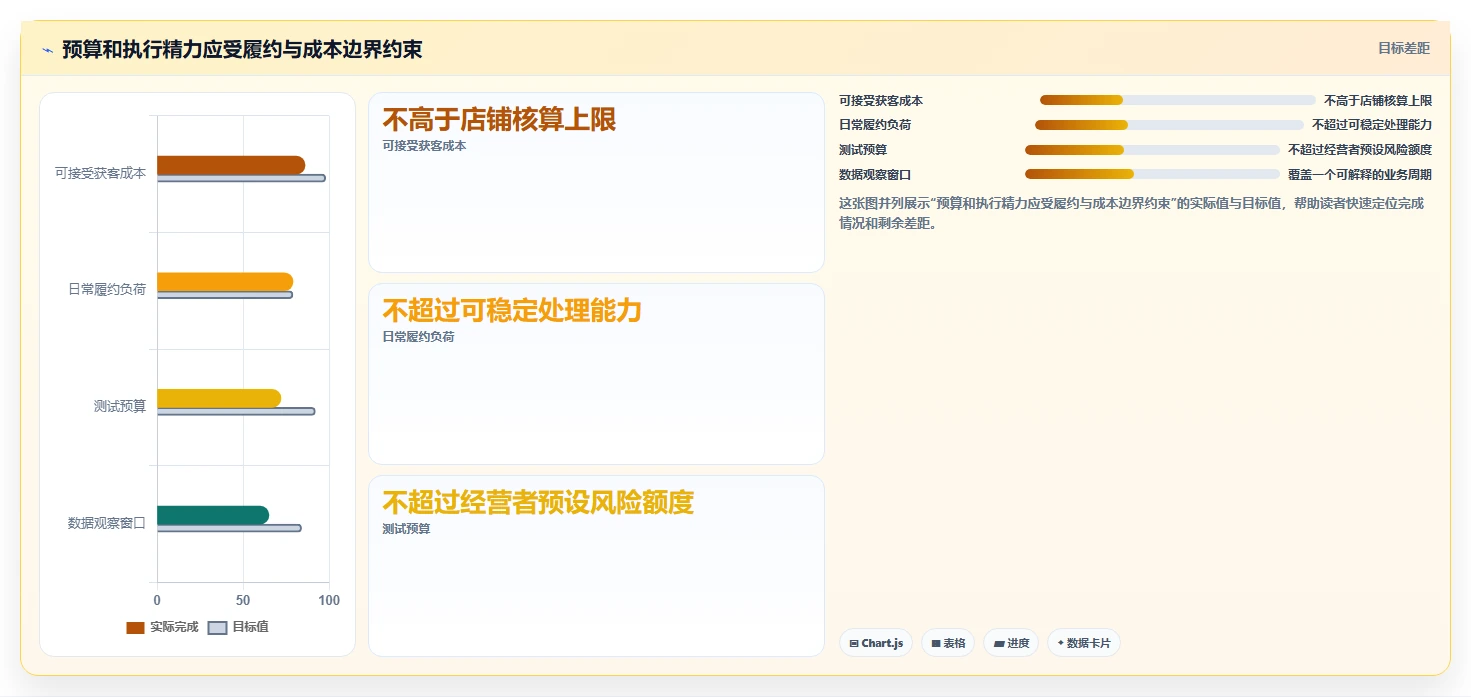Click the grey target bar under 数据观察窗口

pos(229,528)
